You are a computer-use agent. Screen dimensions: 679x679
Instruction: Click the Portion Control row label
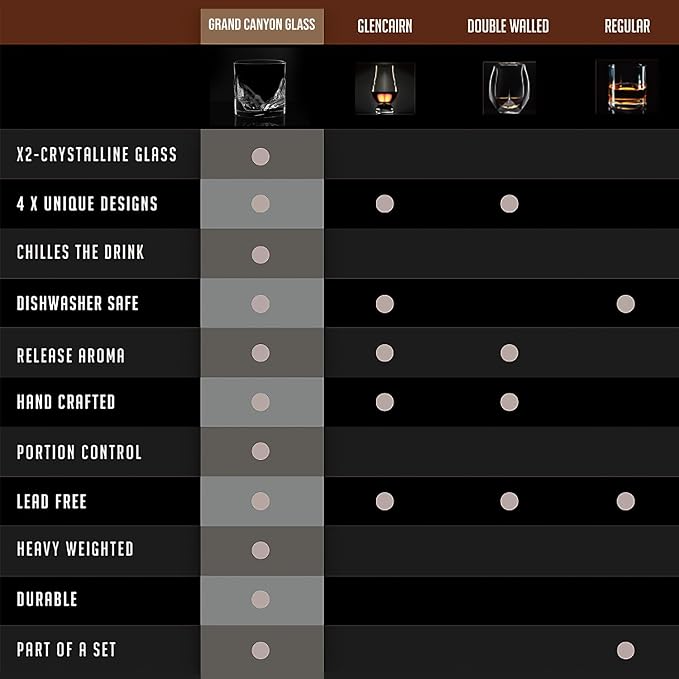point(79,452)
